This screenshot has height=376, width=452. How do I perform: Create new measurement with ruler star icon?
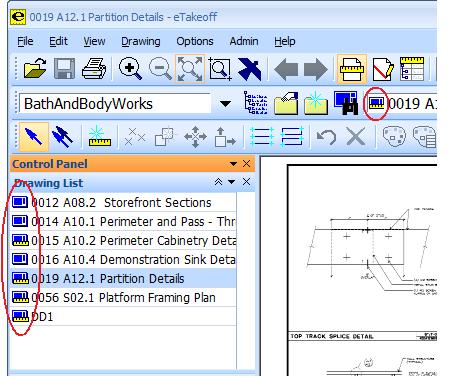click(x=99, y=137)
